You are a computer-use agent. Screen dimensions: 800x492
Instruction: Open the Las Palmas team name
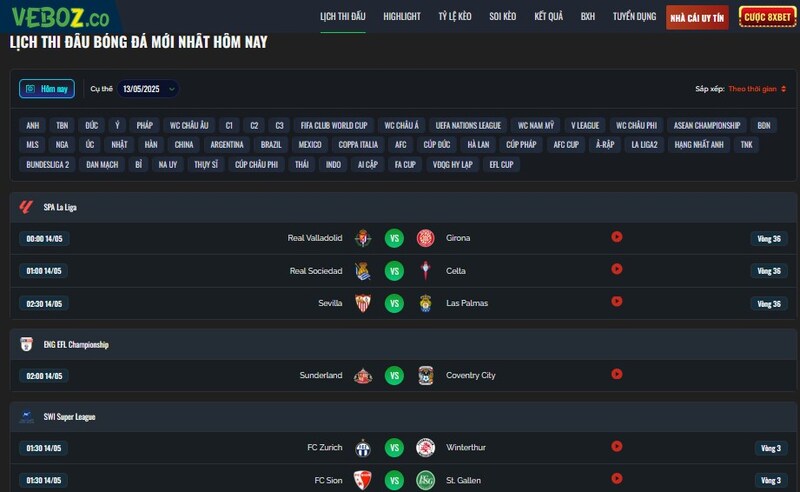tap(467, 303)
